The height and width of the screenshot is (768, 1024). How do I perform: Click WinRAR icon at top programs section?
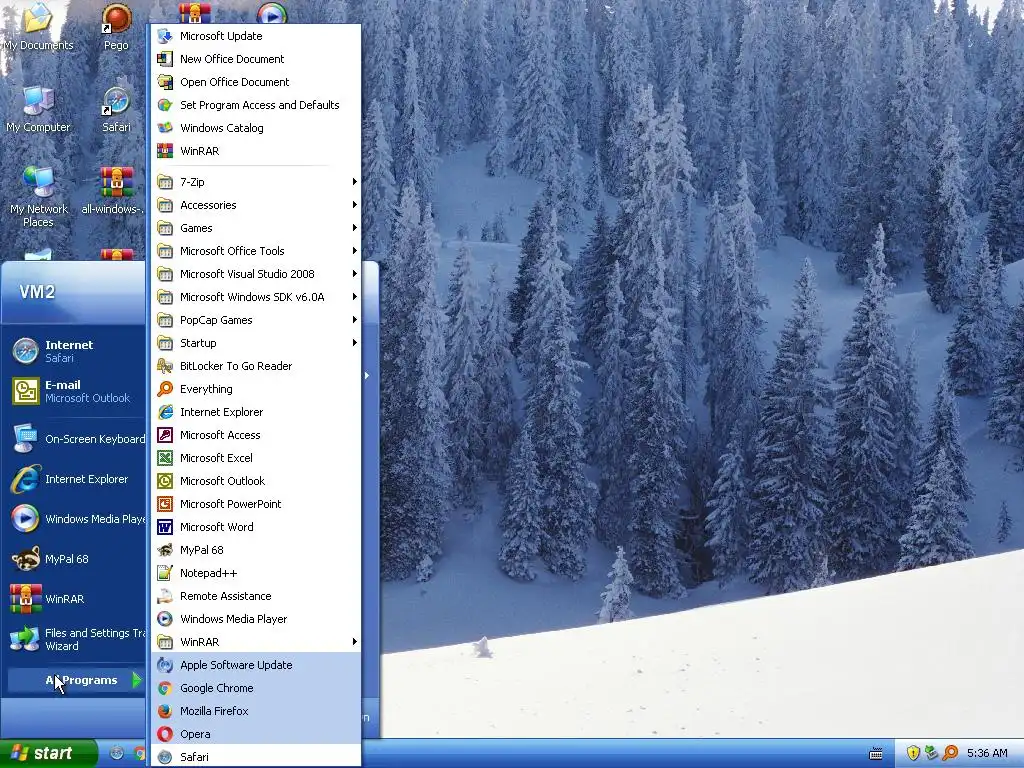165,151
